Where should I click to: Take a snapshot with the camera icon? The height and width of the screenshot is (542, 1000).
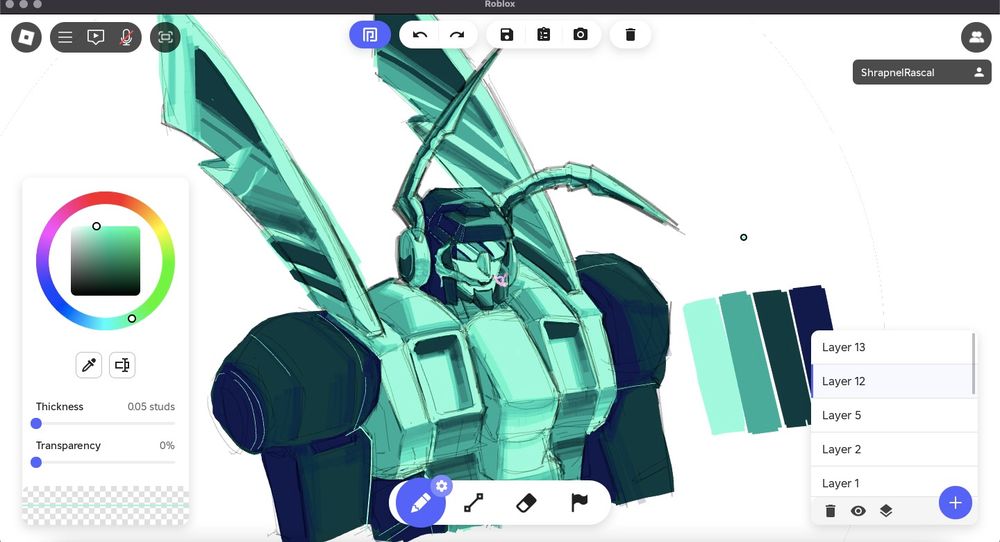(580, 34)
